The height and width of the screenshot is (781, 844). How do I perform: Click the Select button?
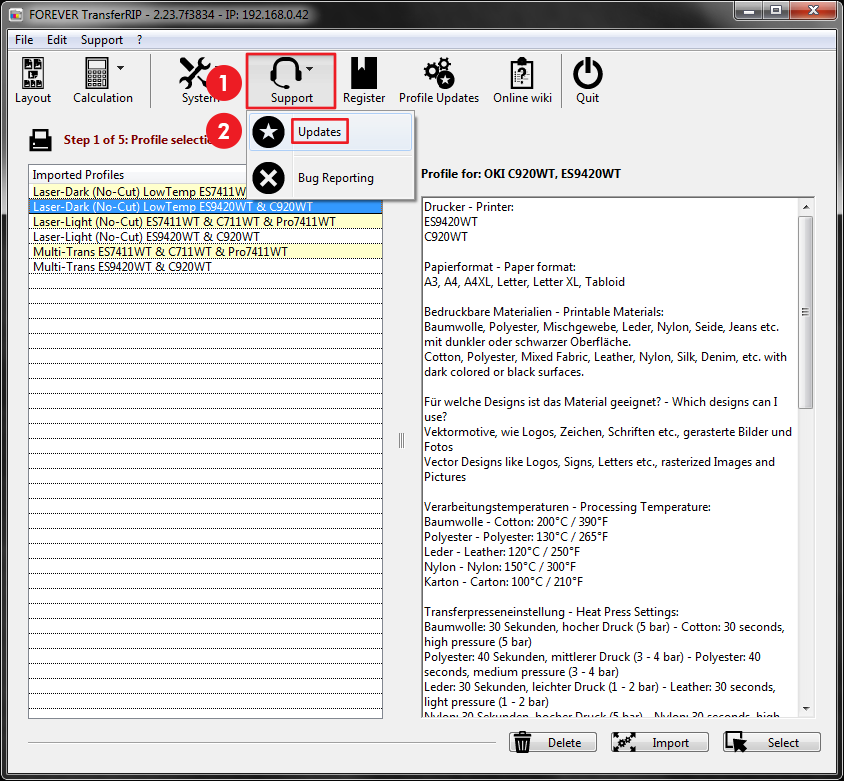click(772, 742)
